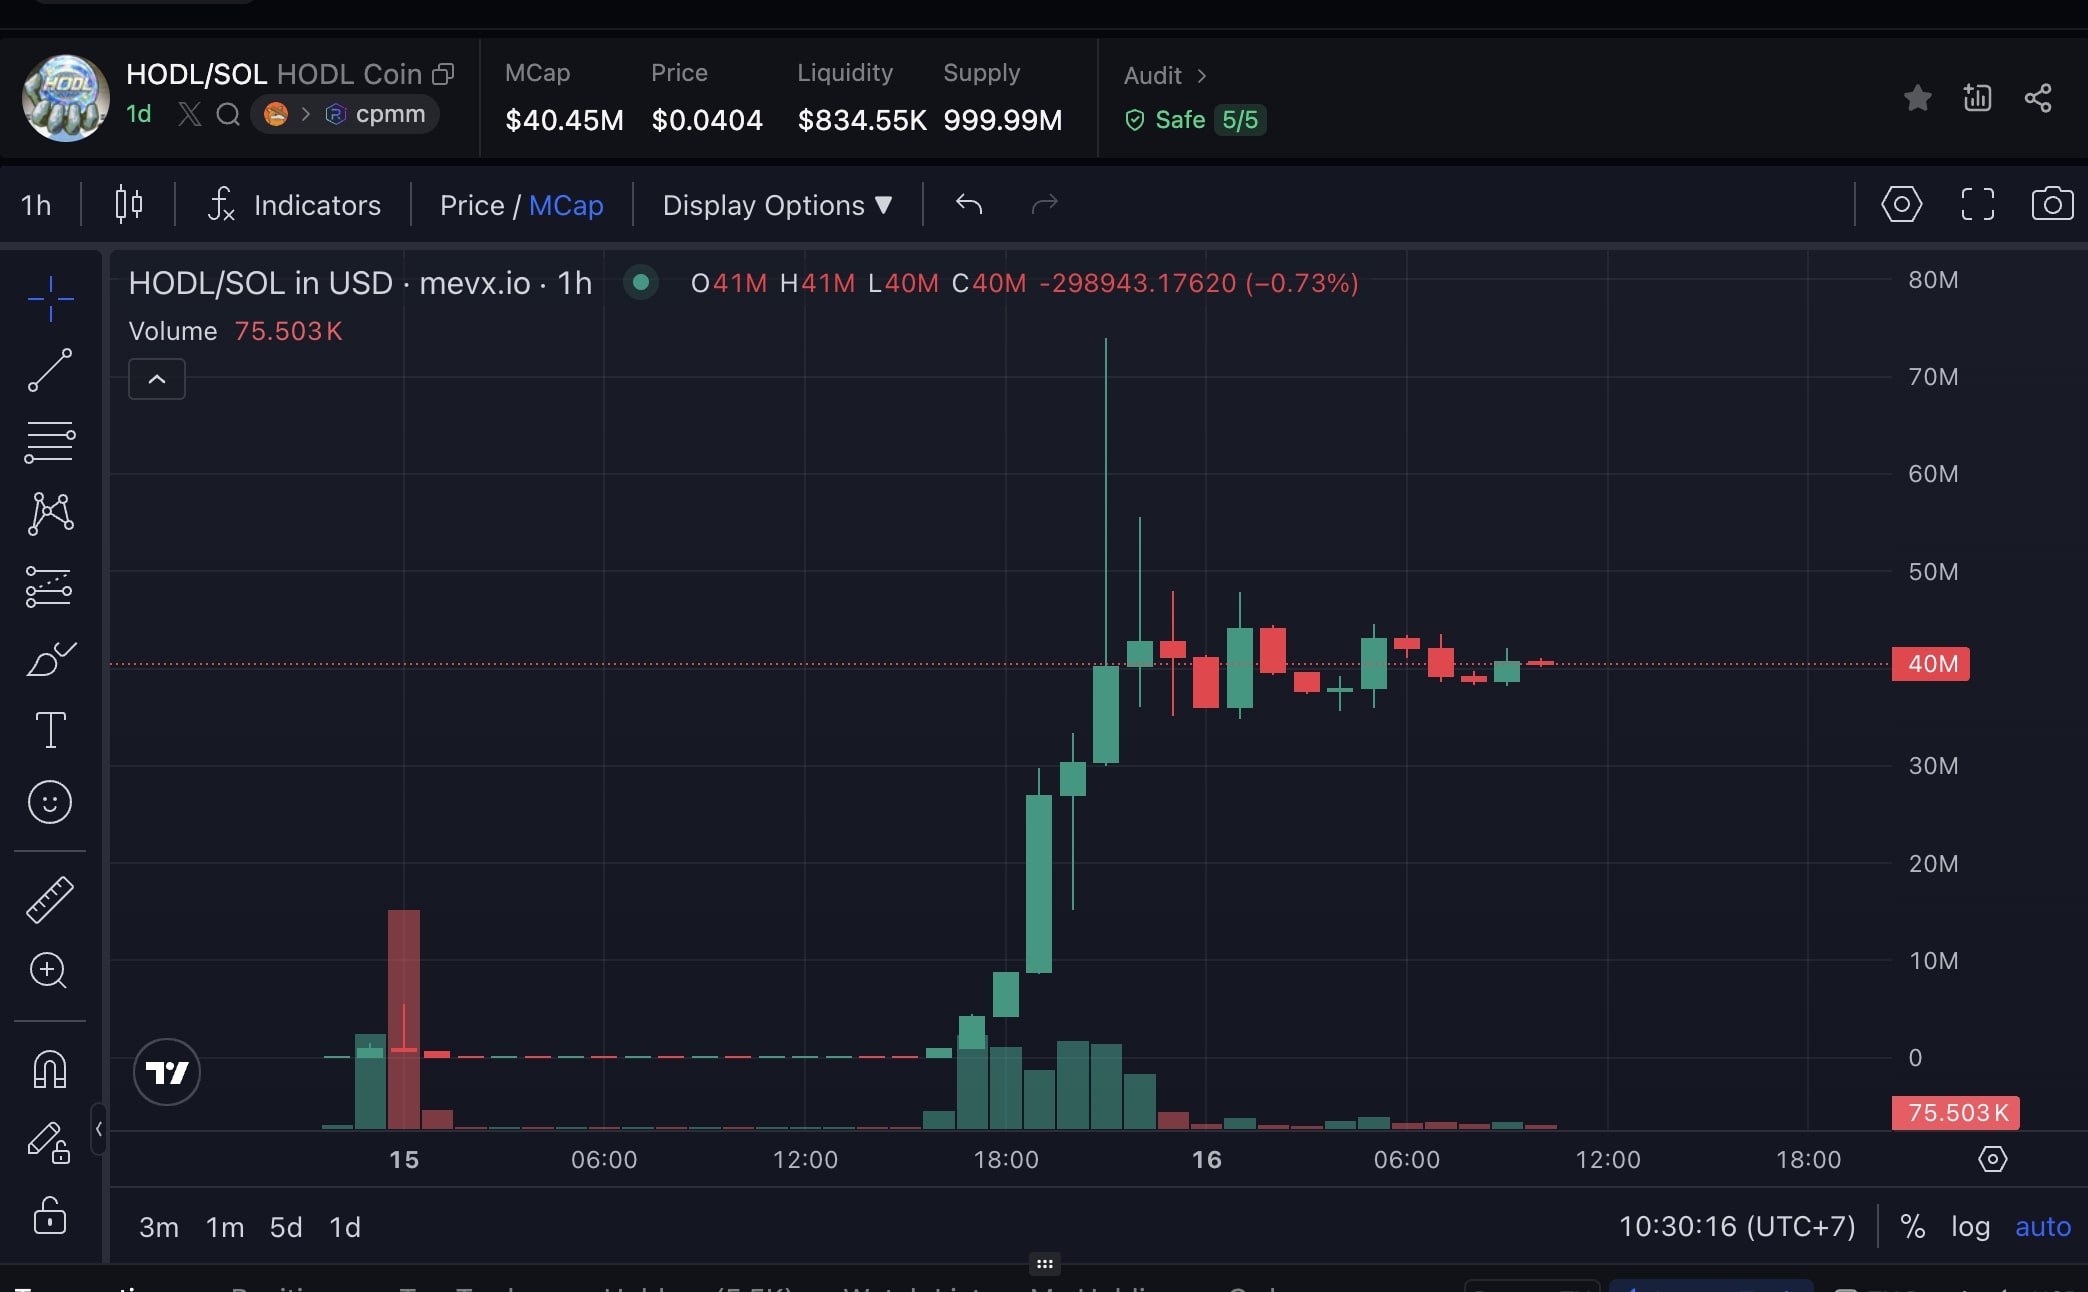Click the 1d token age label
This screenshot has height=1292, width=2088.
coord(139,114)
